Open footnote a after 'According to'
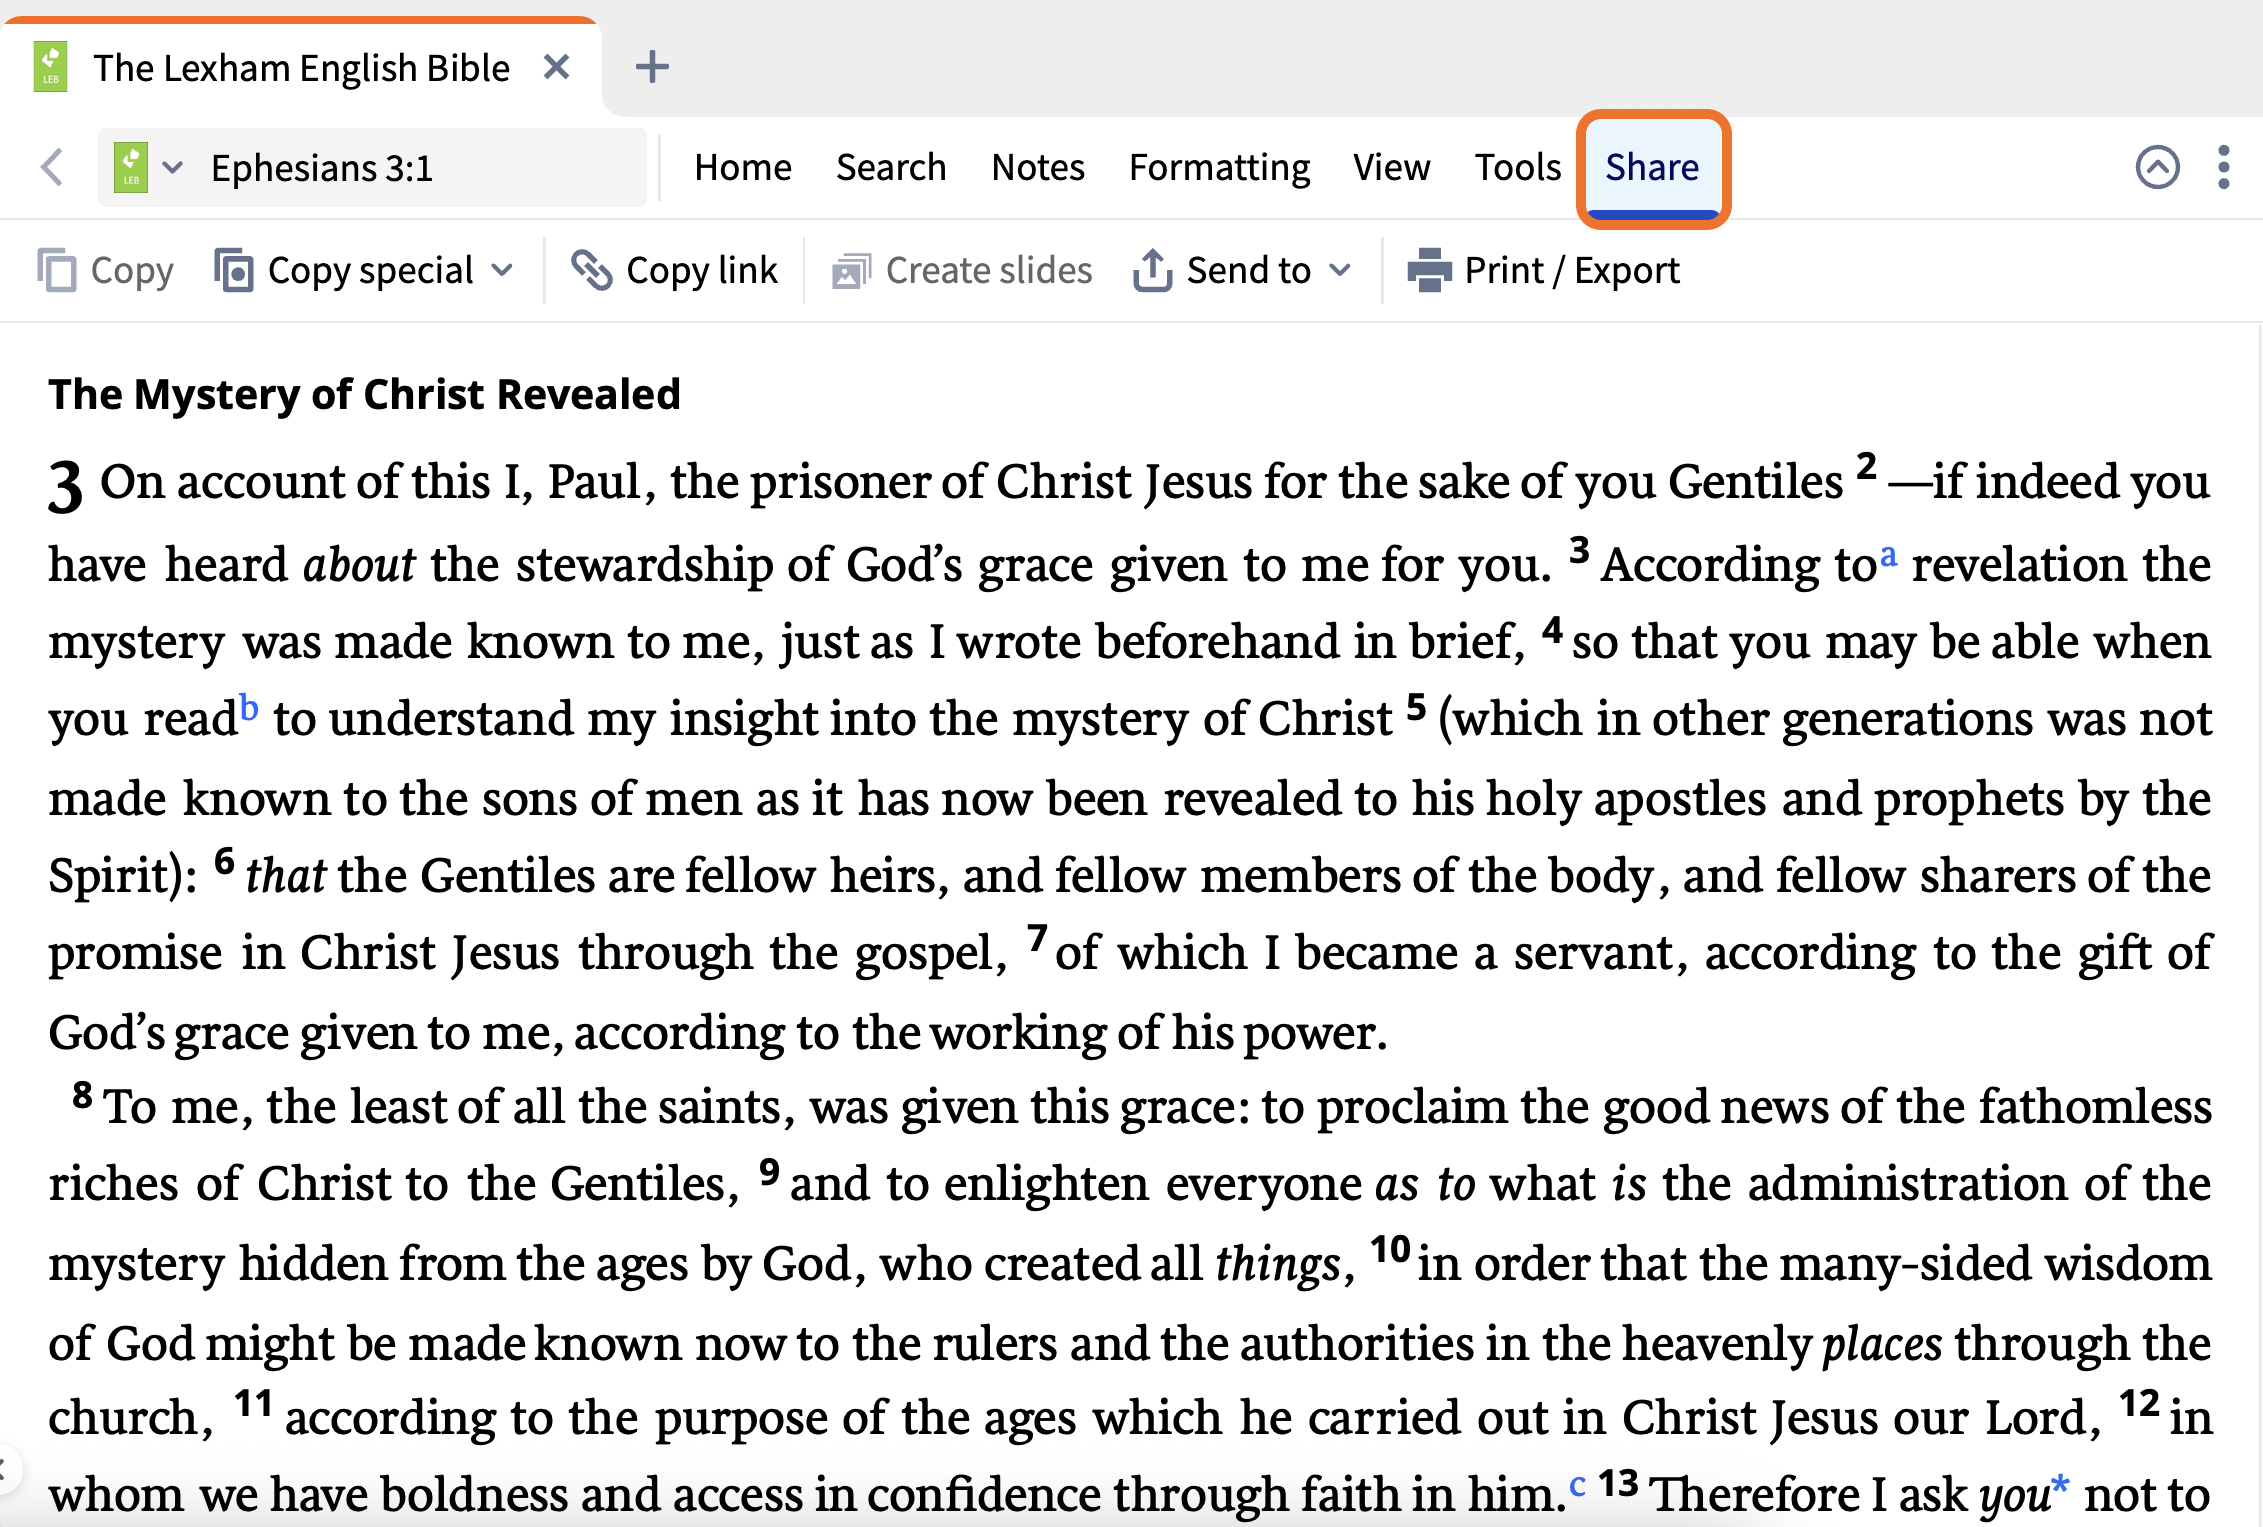This screenshot has width=2263, height=1527. [1888, 556]
